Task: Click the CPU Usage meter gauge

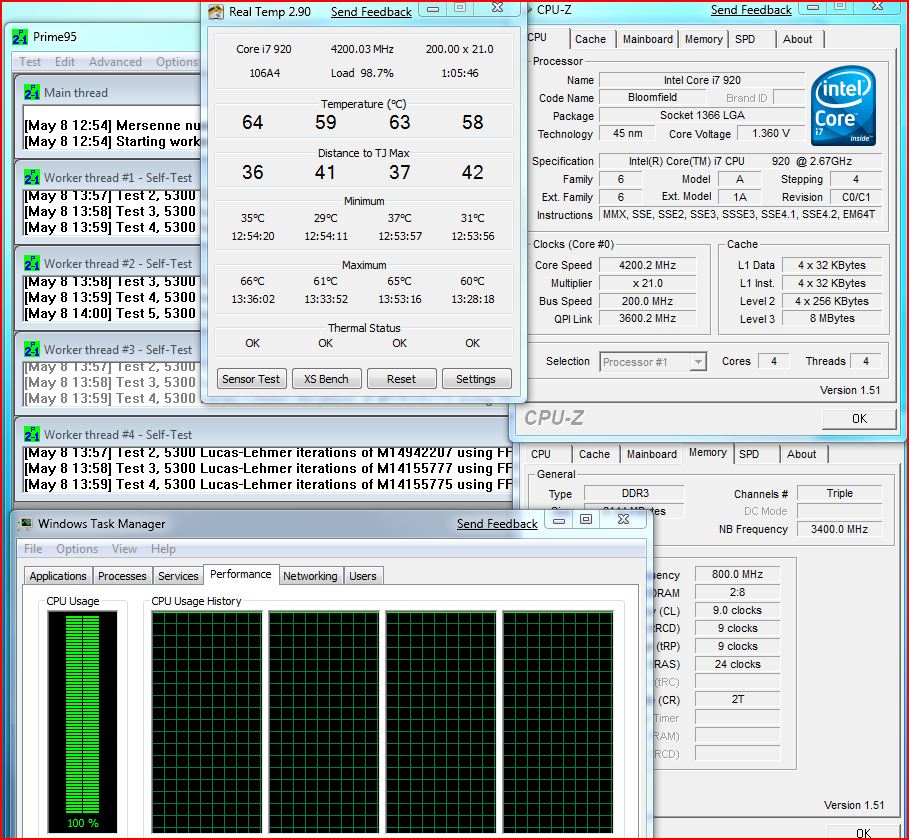Action: (x=82, y=722)
